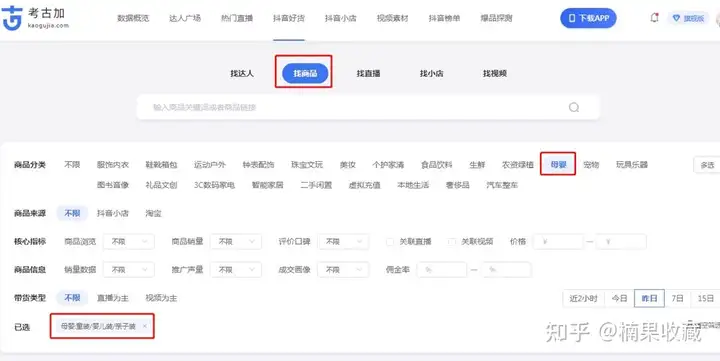Switch to the 找视频 tab
This screenshot has width=720, height=361.
tap(495, 73)
